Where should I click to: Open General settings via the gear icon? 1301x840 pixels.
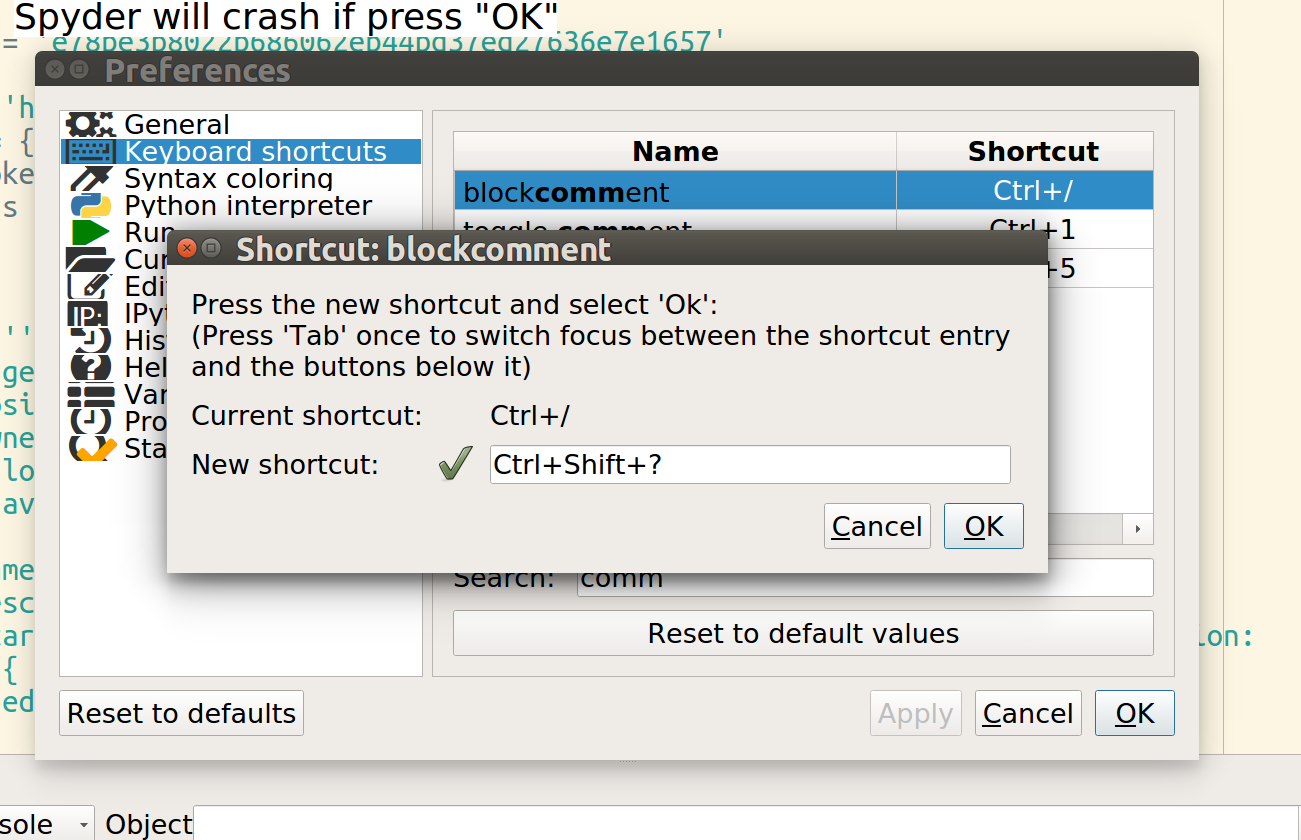point(90,124)
